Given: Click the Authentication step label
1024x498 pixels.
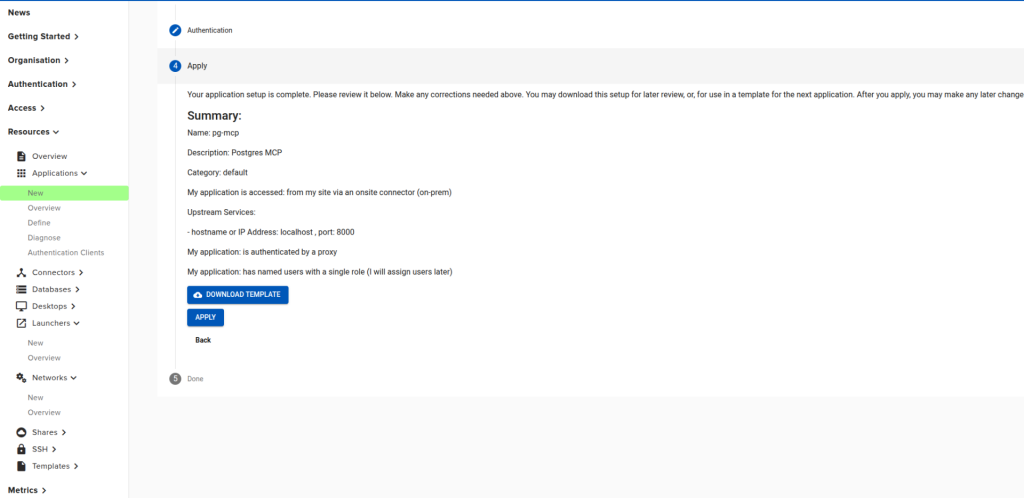Looking at the screenshot, I should coord(210,31).
